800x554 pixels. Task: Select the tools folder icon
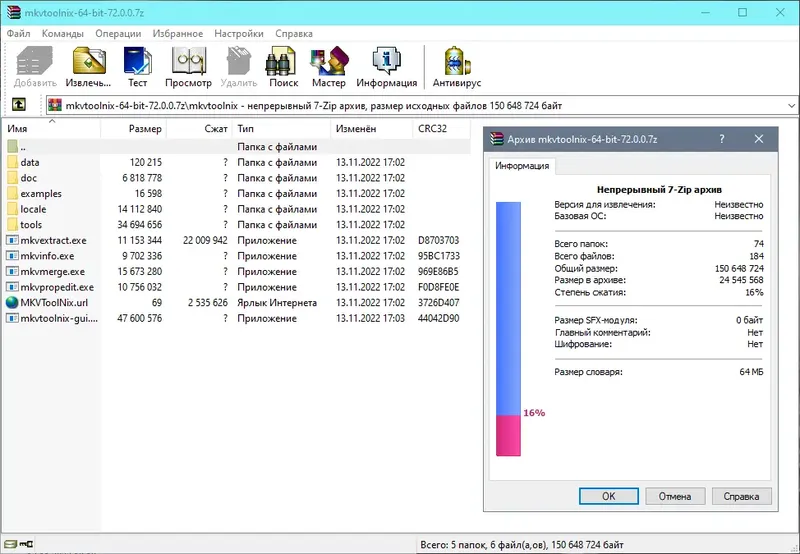12,224
